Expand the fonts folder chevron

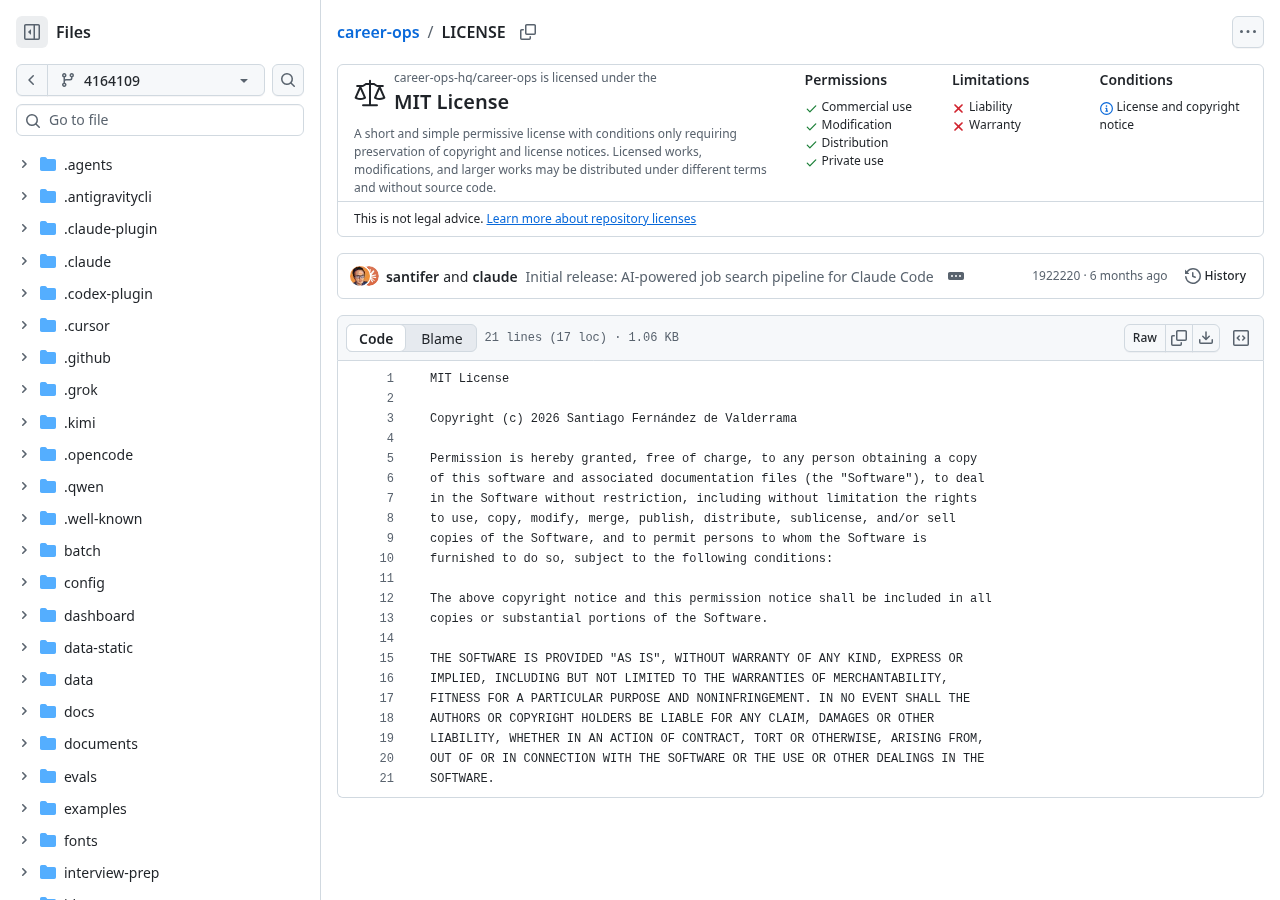pyautogui.click(x=24, y=840)
